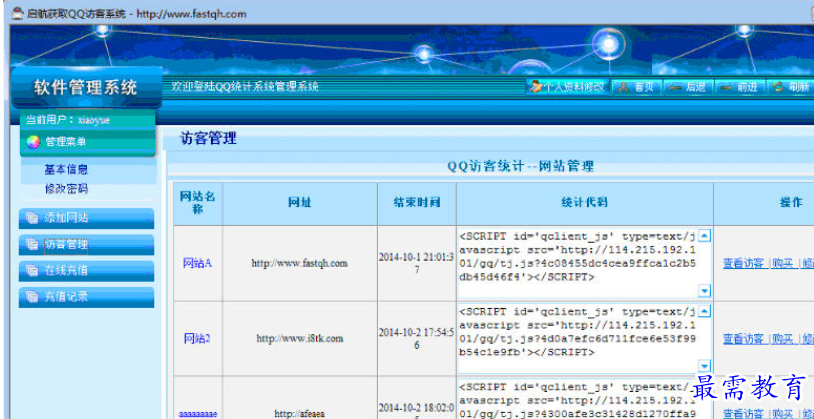Click scroll-down arrow in 网站A code box
Screen dimensions: 814x419
(704, 291)
